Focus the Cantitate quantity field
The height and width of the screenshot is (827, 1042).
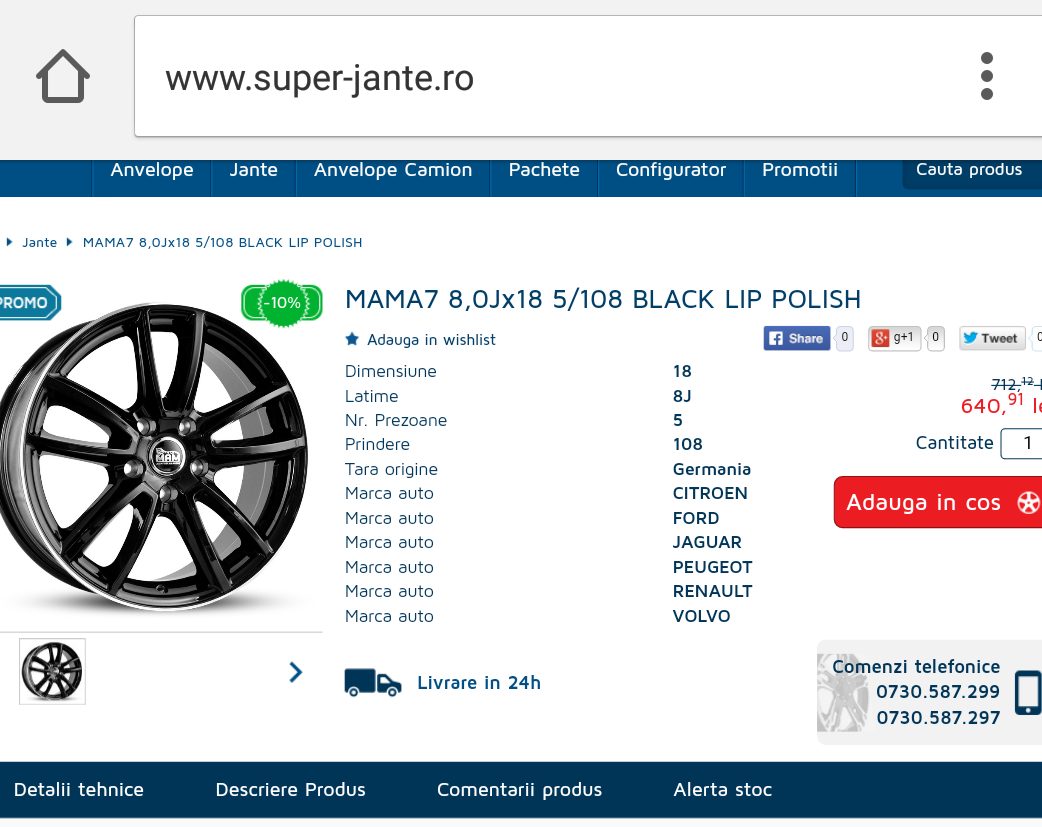pos(1021,443)
